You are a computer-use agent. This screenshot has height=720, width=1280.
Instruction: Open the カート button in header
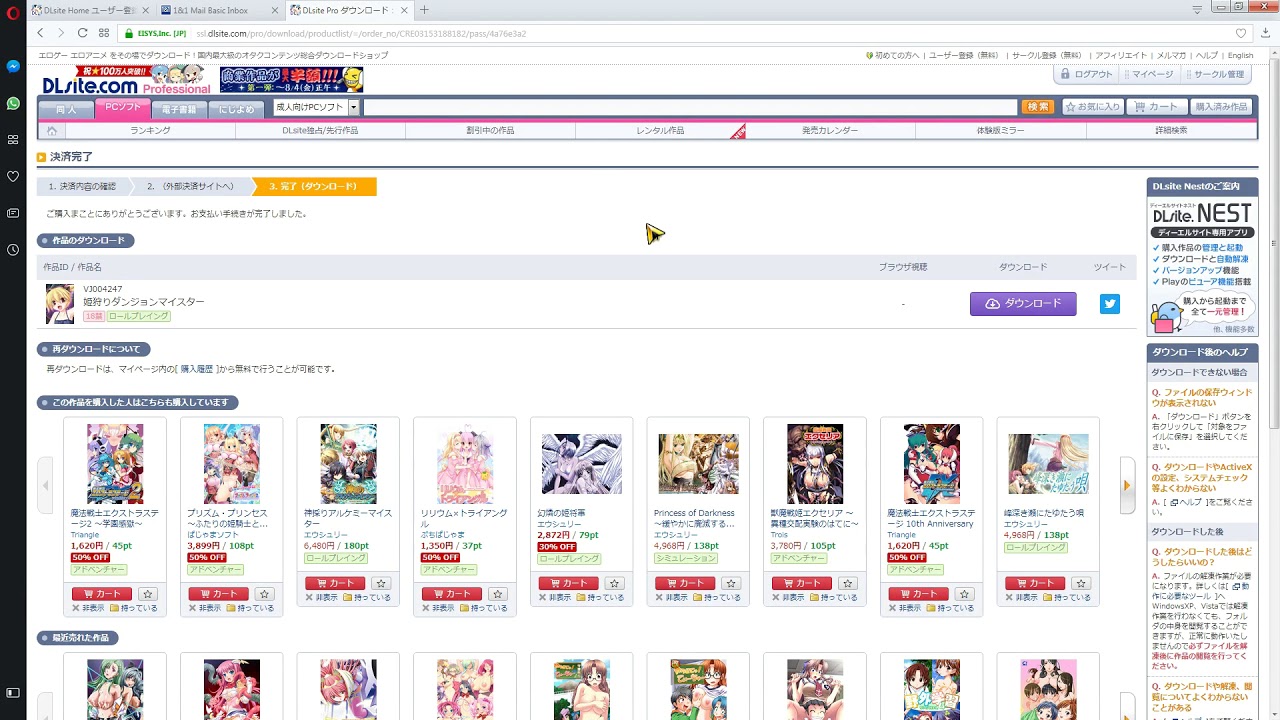tap(1156, 107)
